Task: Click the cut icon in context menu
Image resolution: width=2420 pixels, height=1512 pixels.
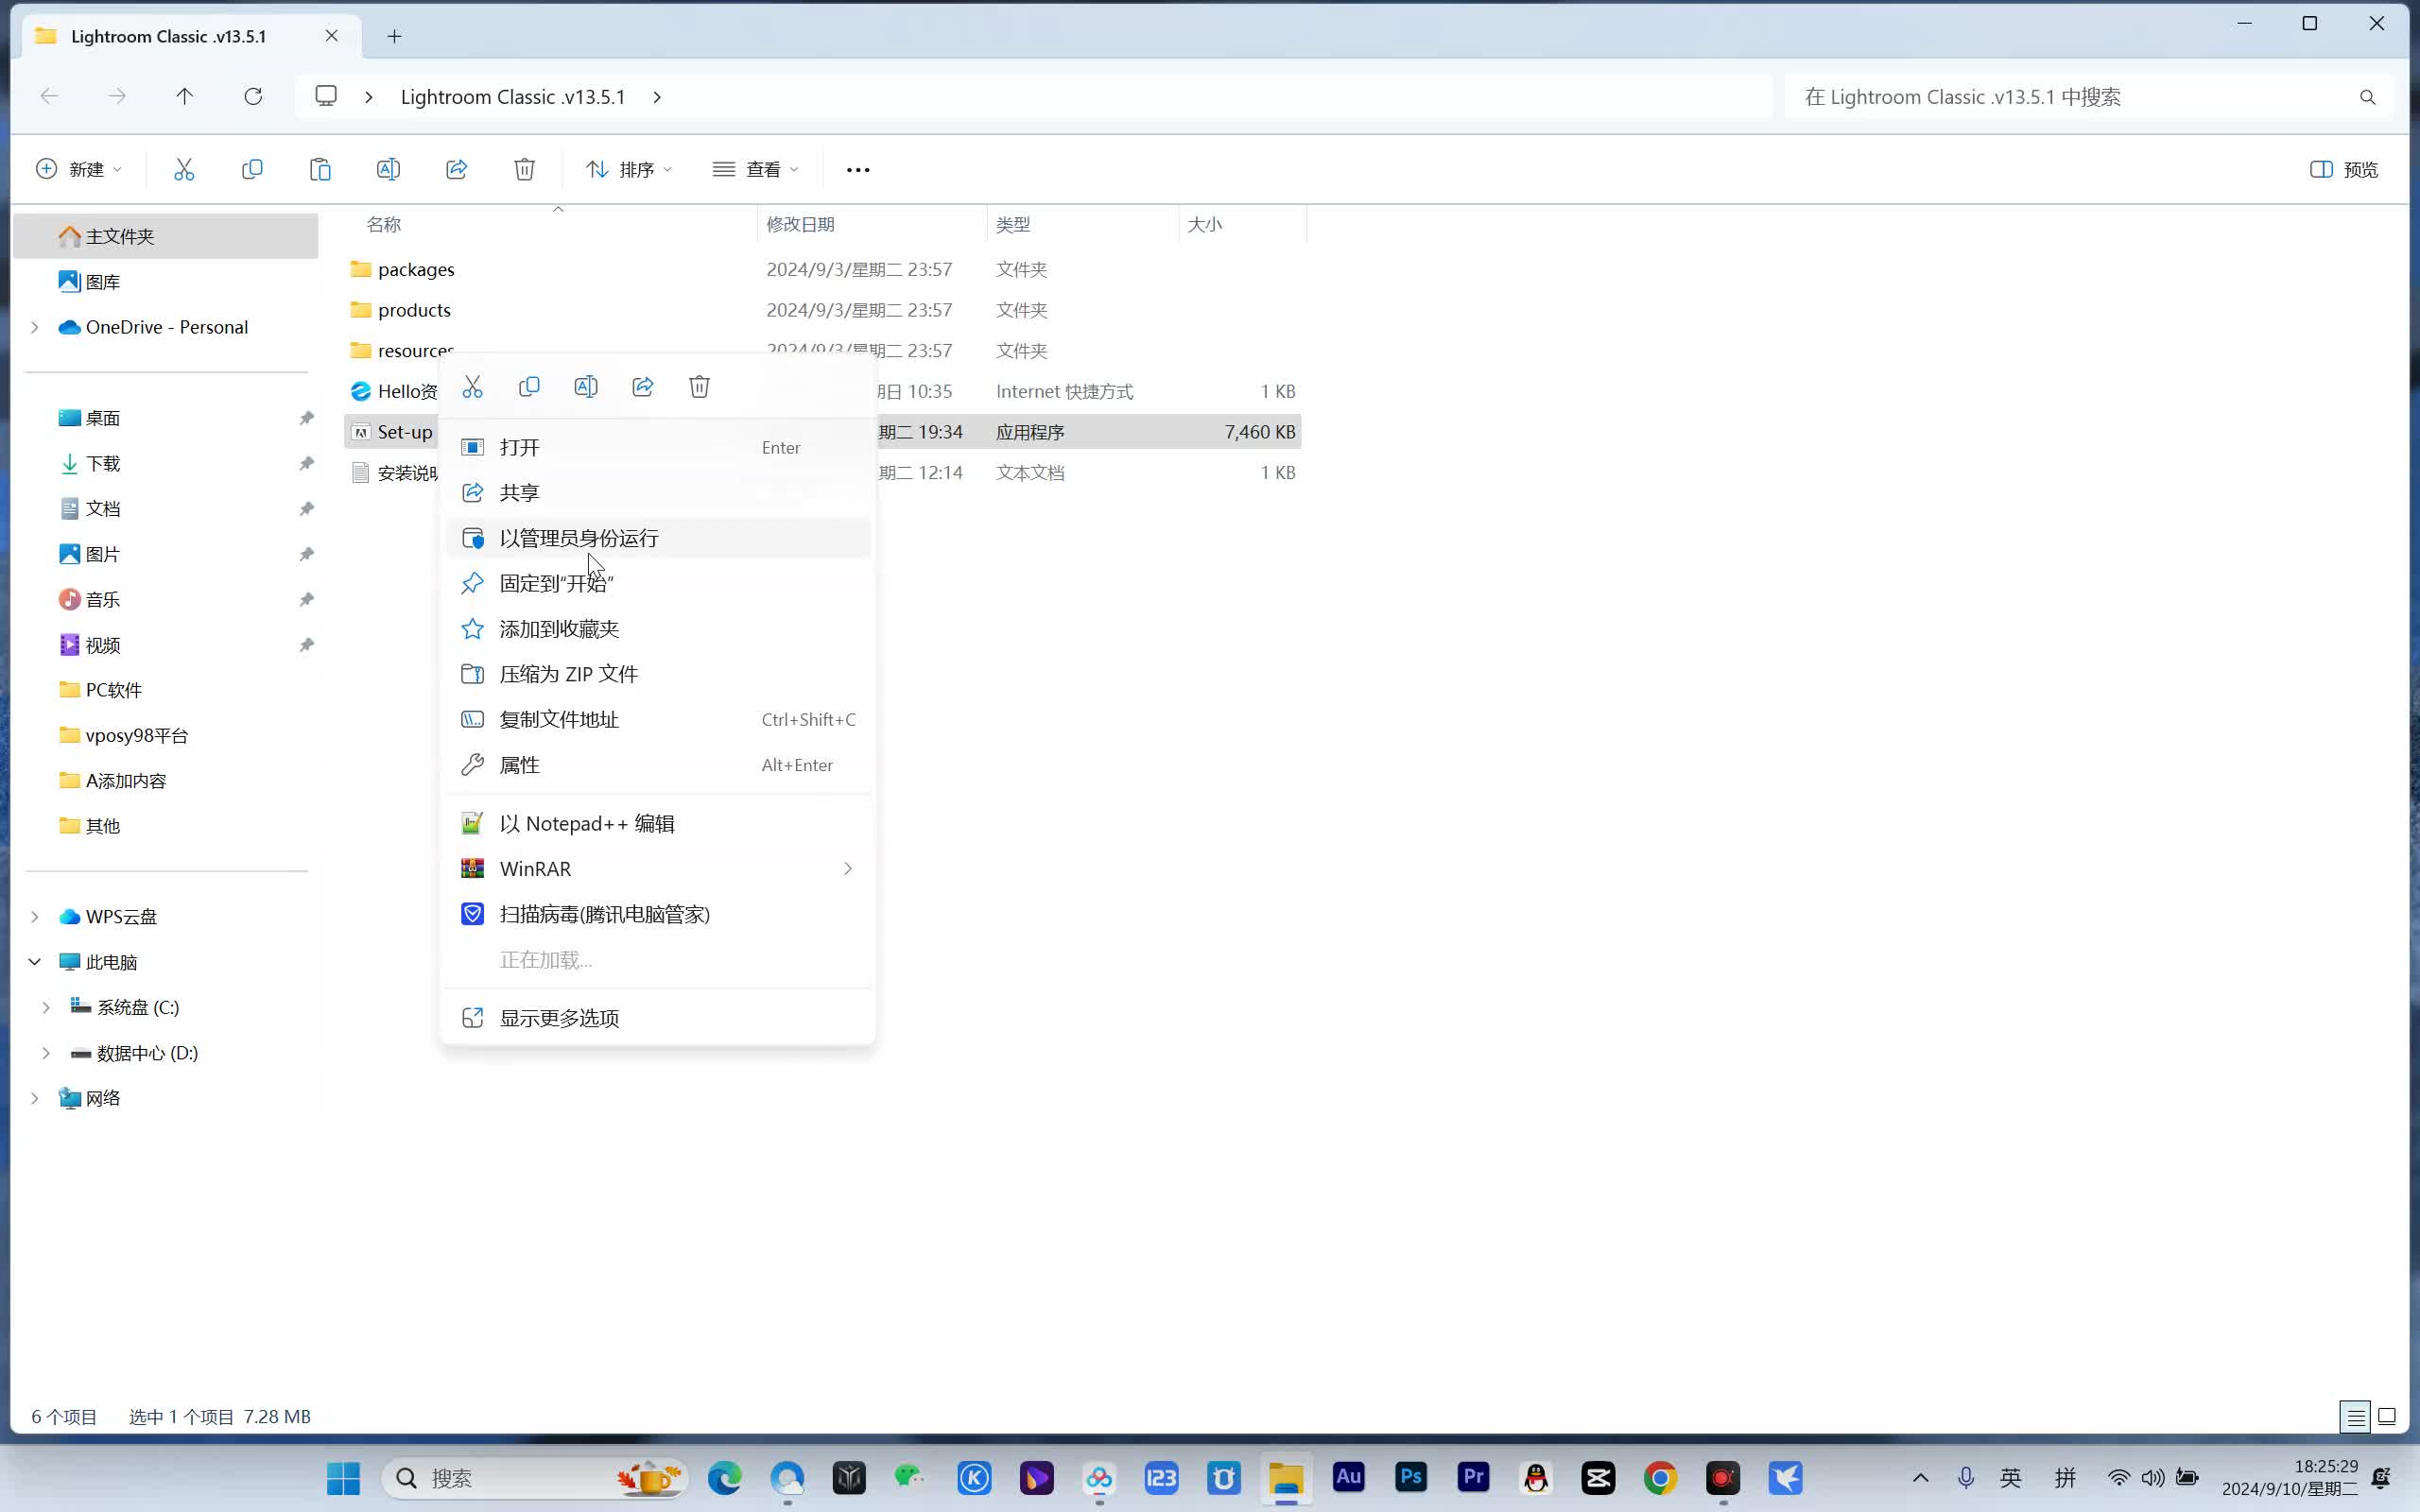Action: click(x=472, y=387)
